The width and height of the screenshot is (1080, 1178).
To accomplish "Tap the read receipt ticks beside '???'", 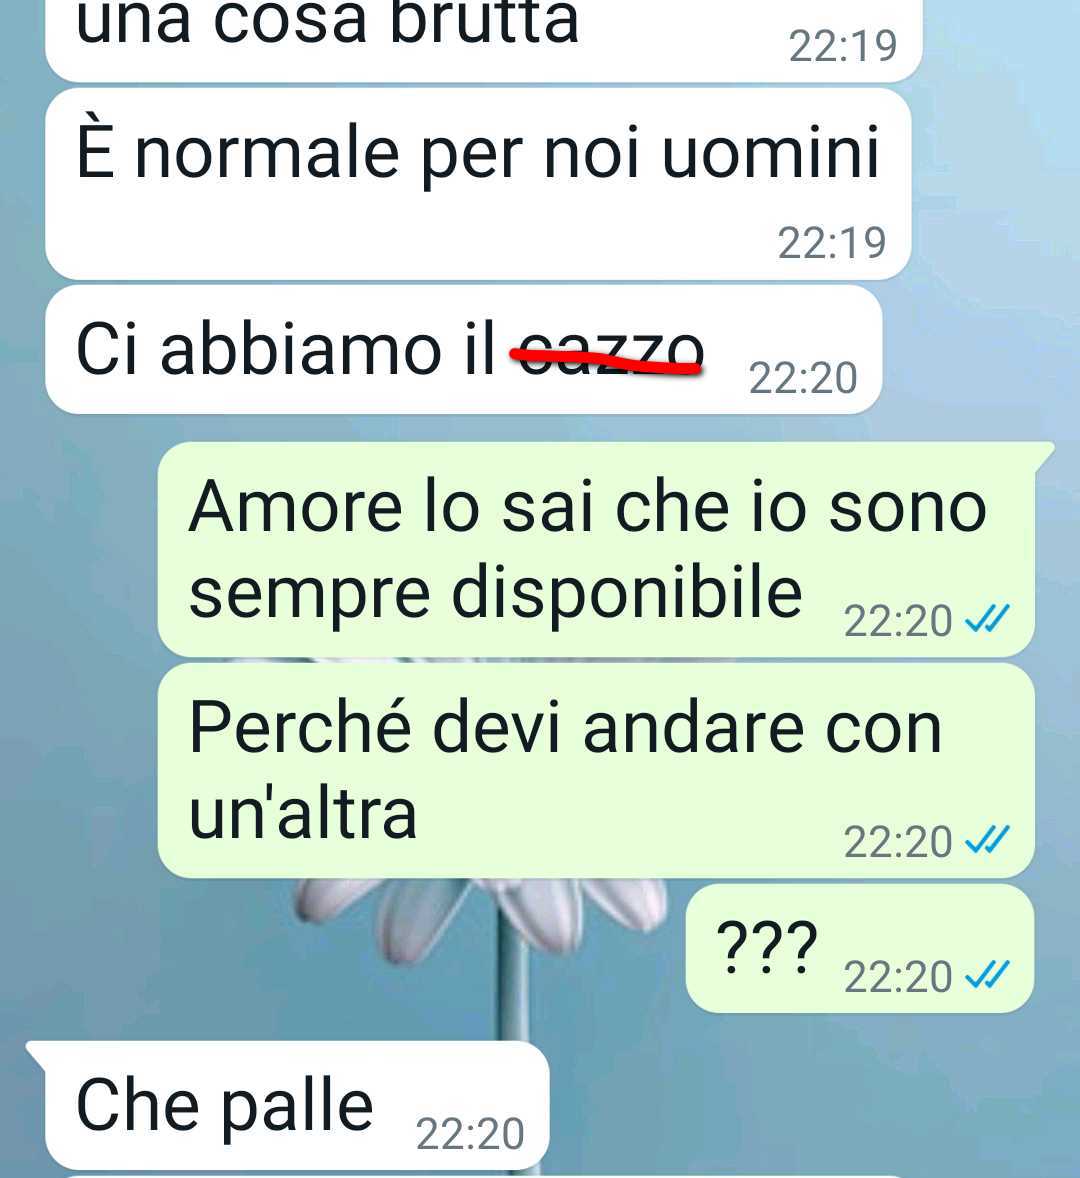I will click(987, 974).
